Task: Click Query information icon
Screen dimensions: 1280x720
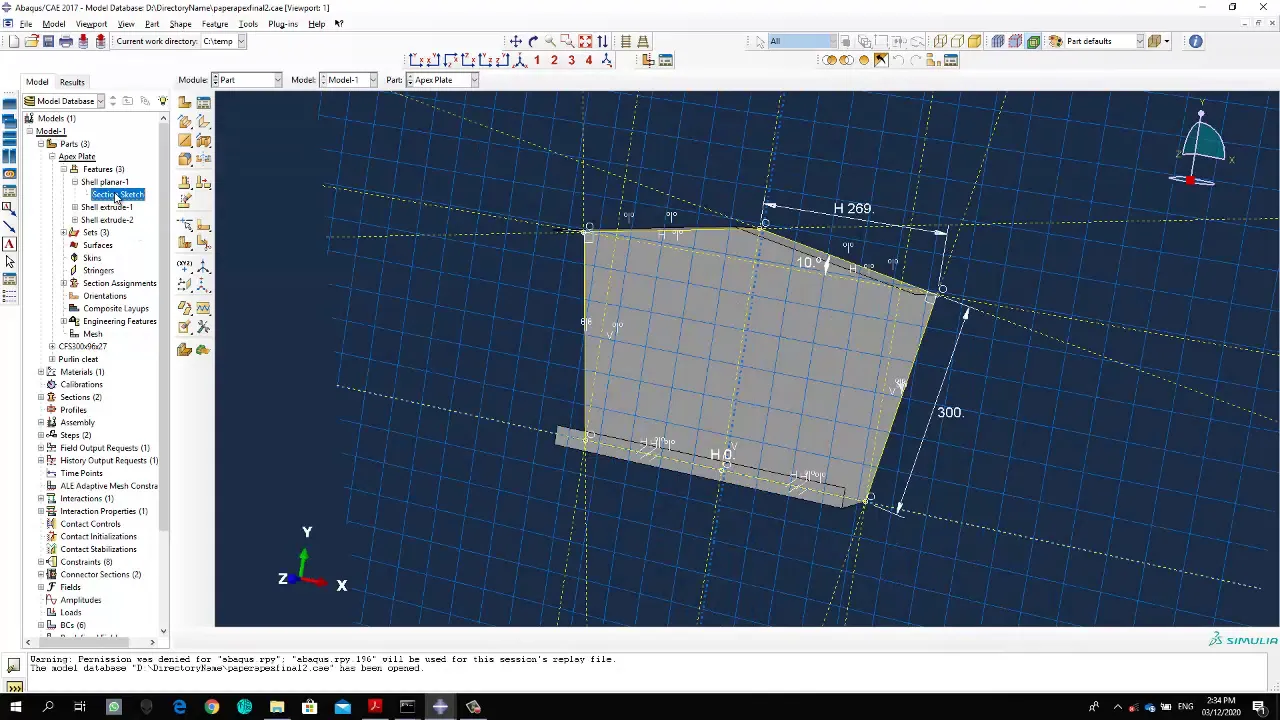Action: pos(1196,41)
